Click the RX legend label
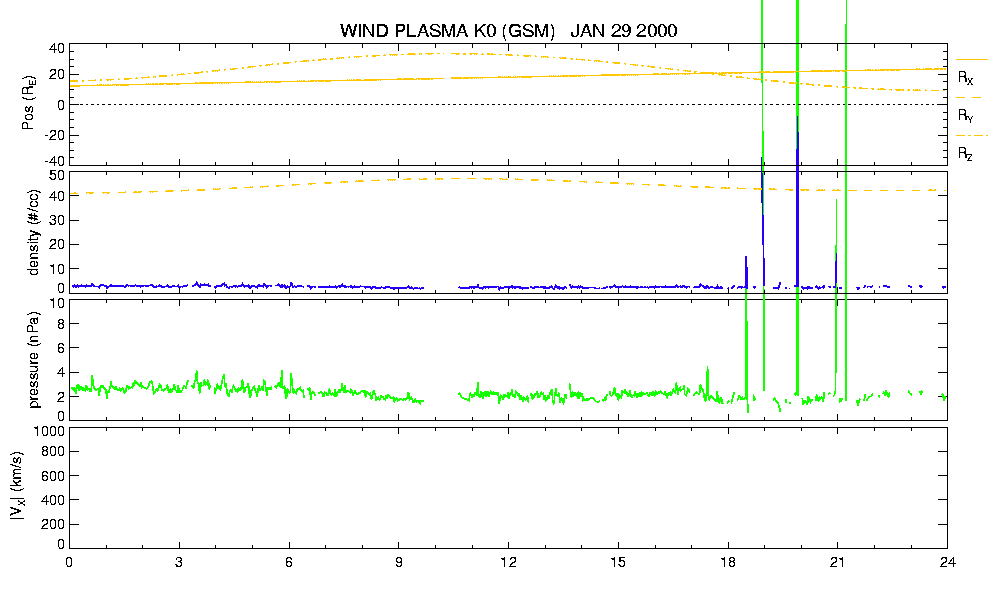 966,77
